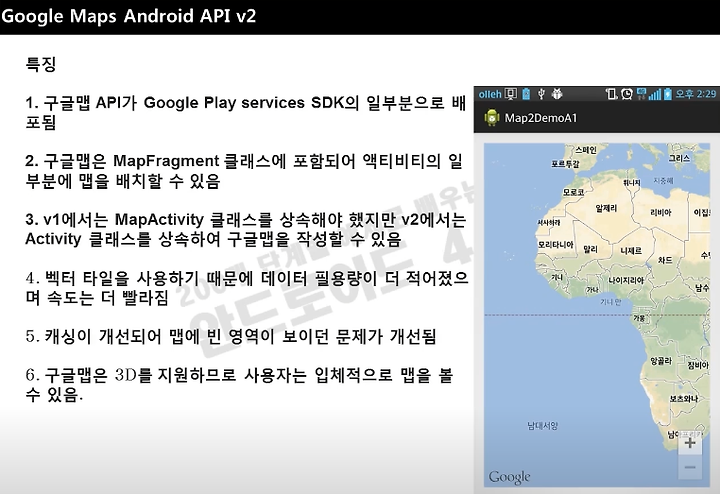The height and width of the screenshot is (494, 720).
Task: Click the word MapActivity in point 3
Action: [x=159, y=219]
